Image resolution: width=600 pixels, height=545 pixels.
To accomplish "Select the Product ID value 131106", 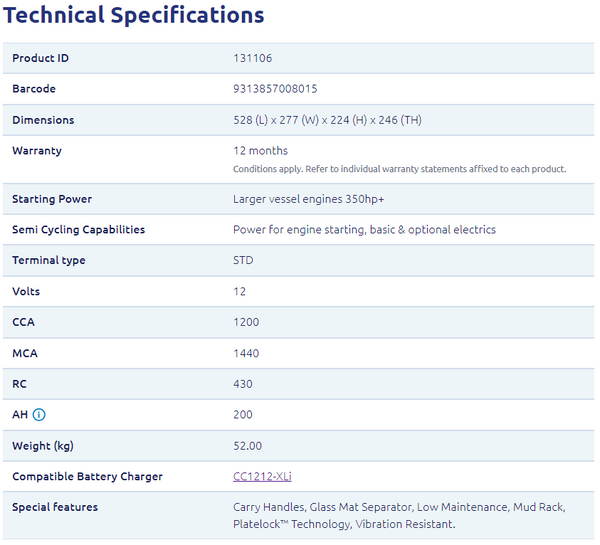I will tap(252, 58).
